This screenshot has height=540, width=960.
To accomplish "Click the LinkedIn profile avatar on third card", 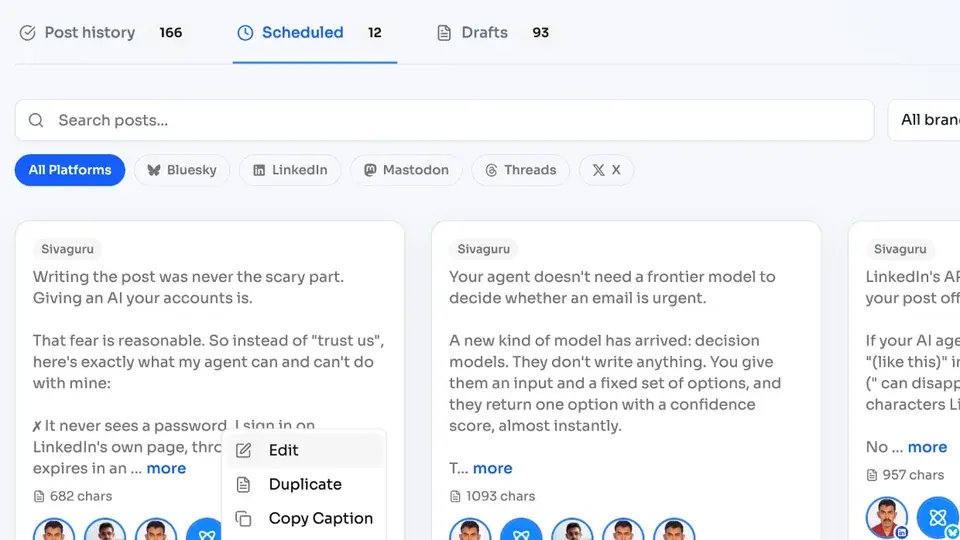I will (x=887, y=517).
